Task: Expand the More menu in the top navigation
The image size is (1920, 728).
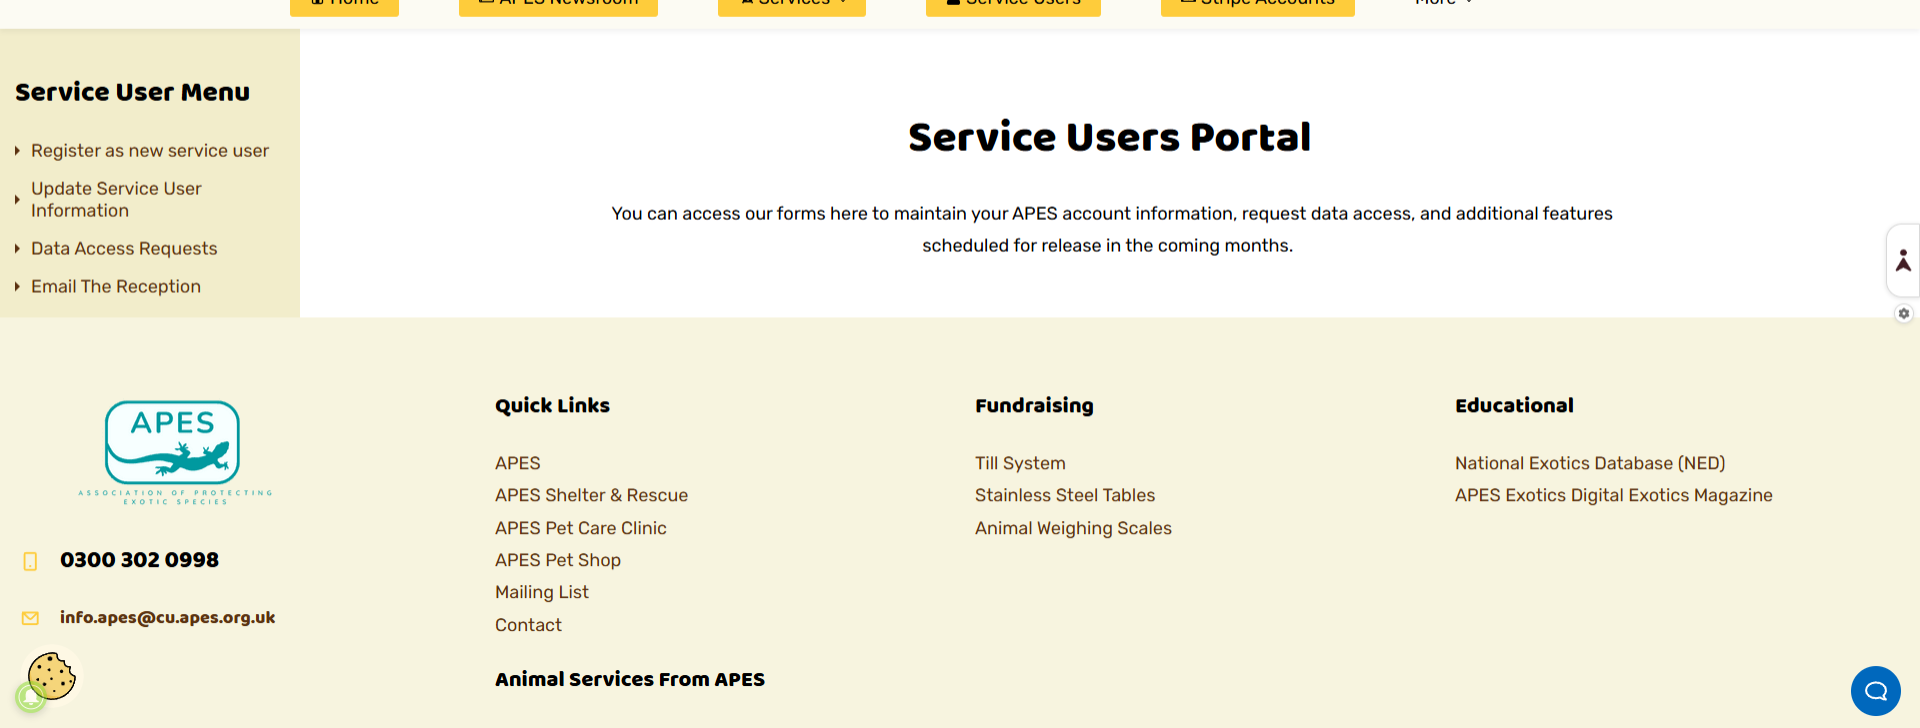Action: (1443, 4)
